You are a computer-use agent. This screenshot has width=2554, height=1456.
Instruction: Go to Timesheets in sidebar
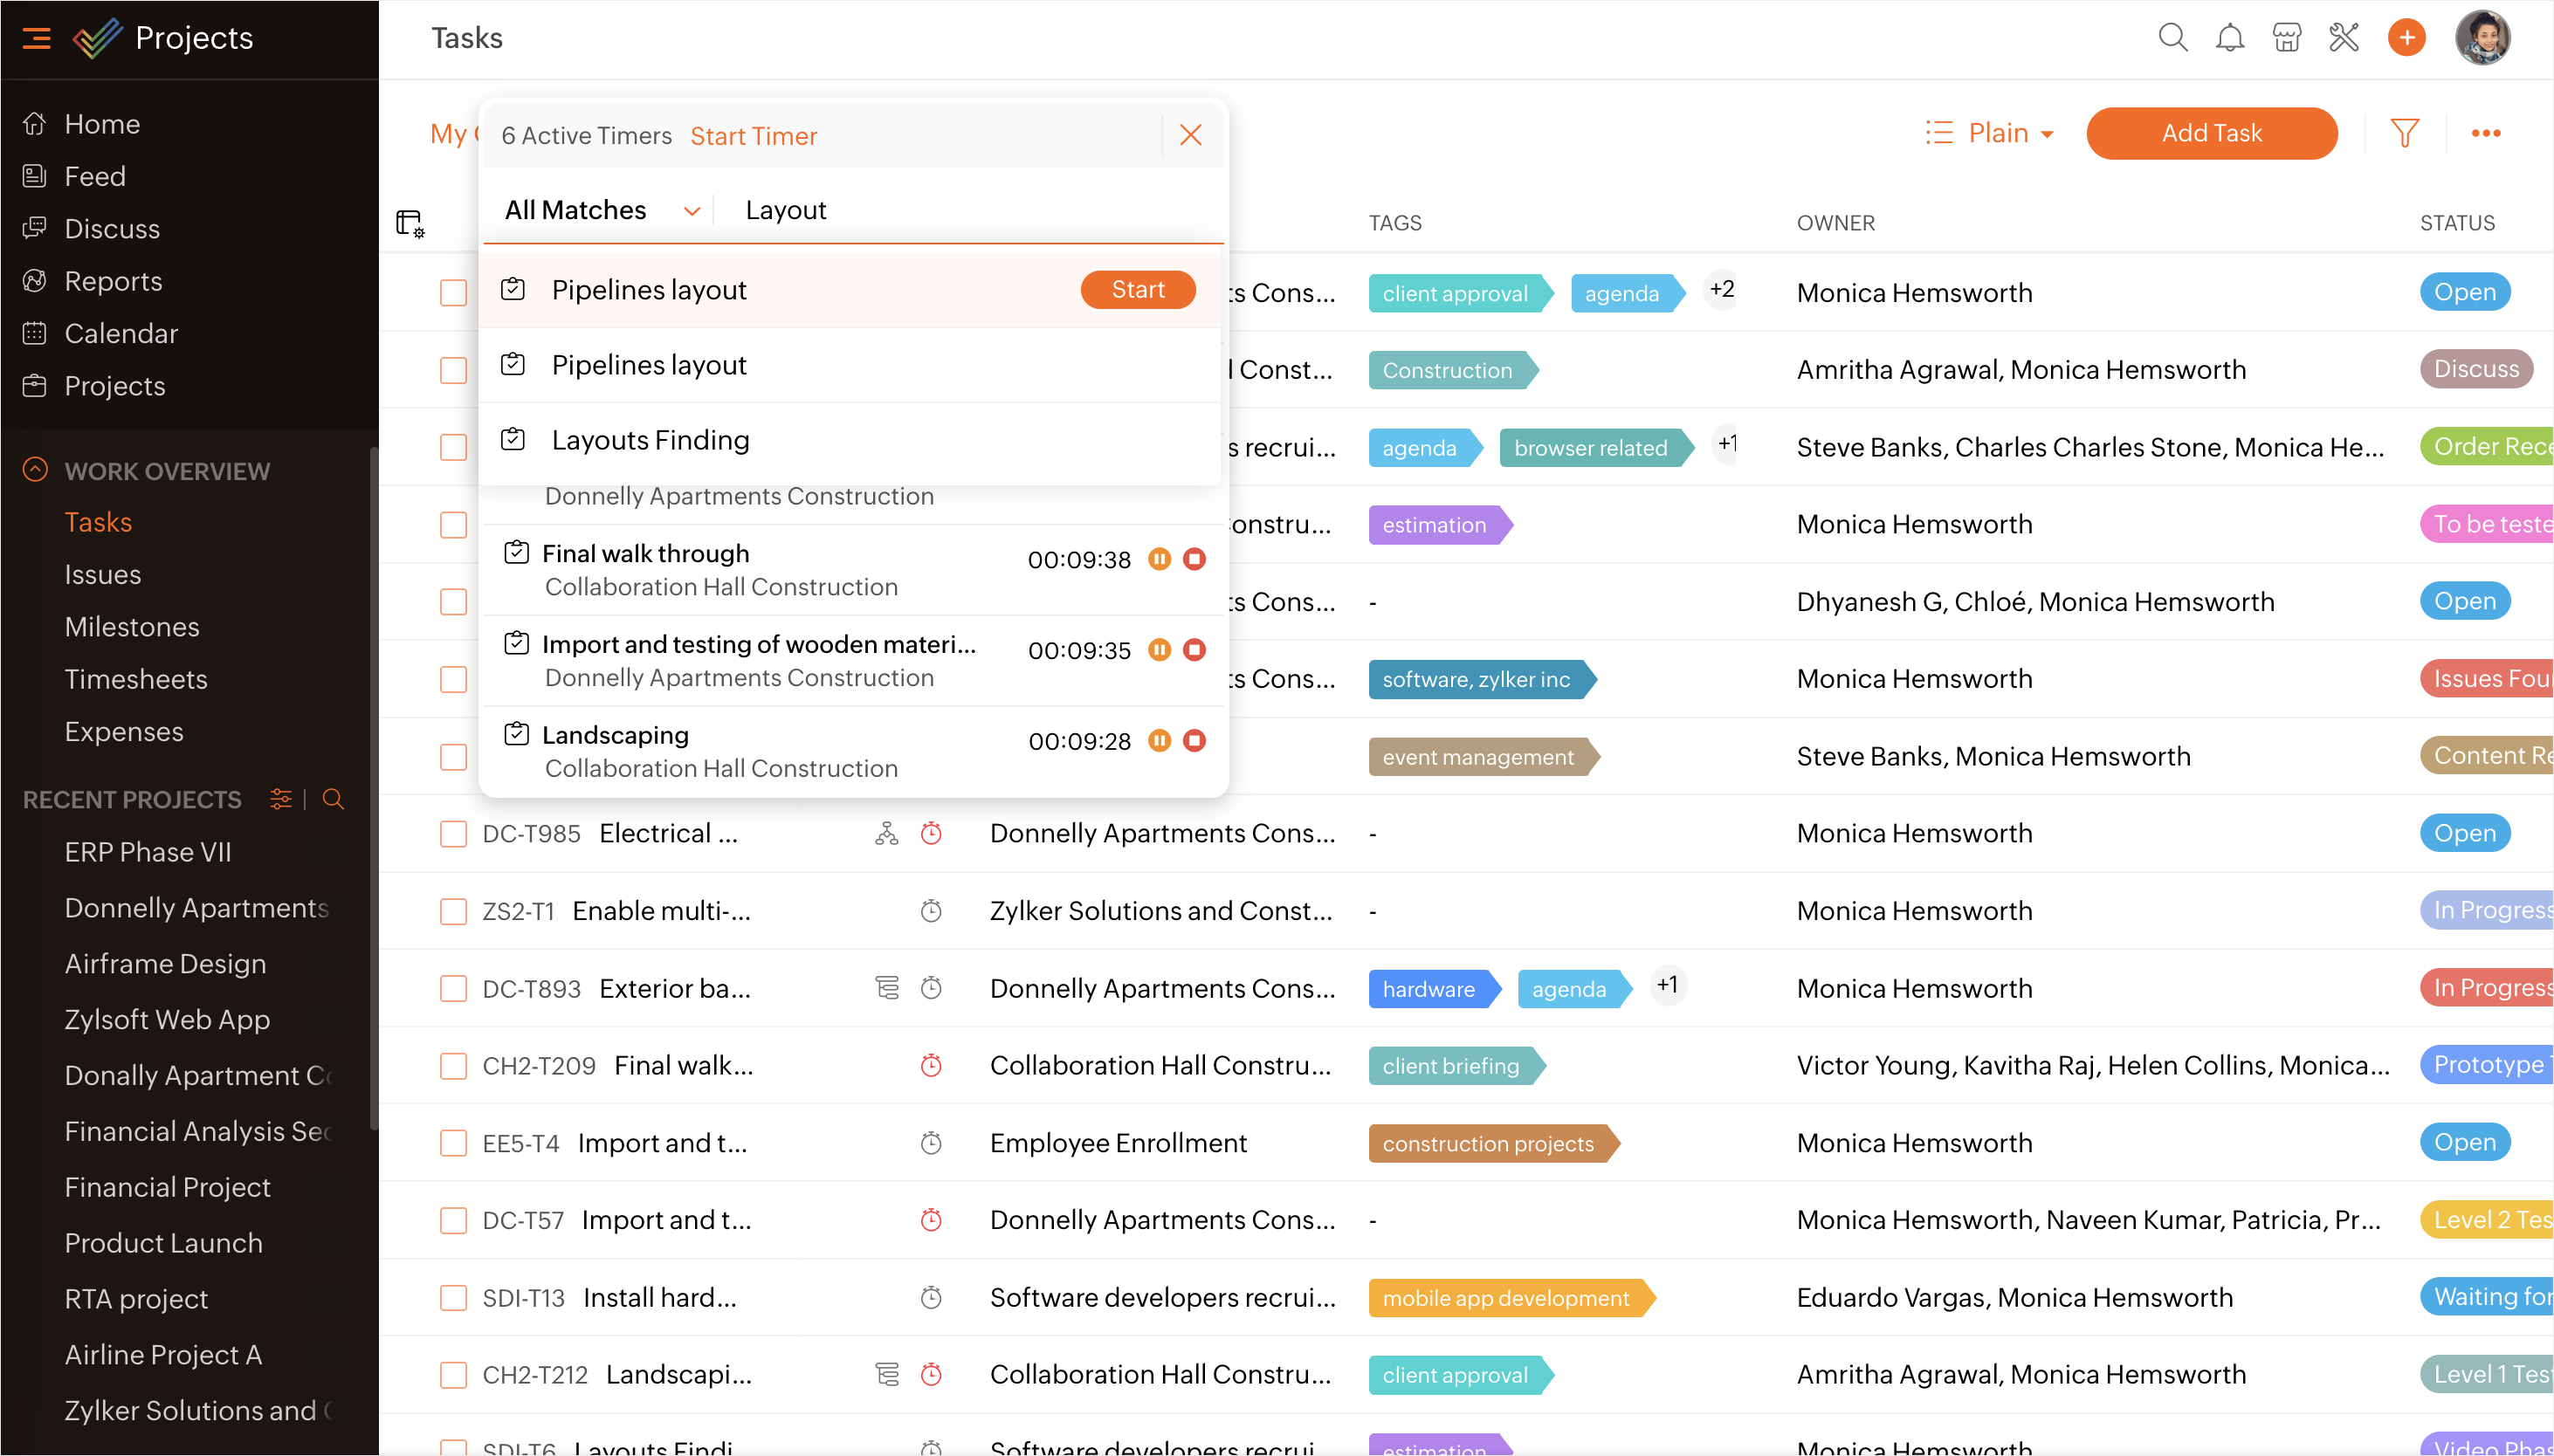point(136,679)
